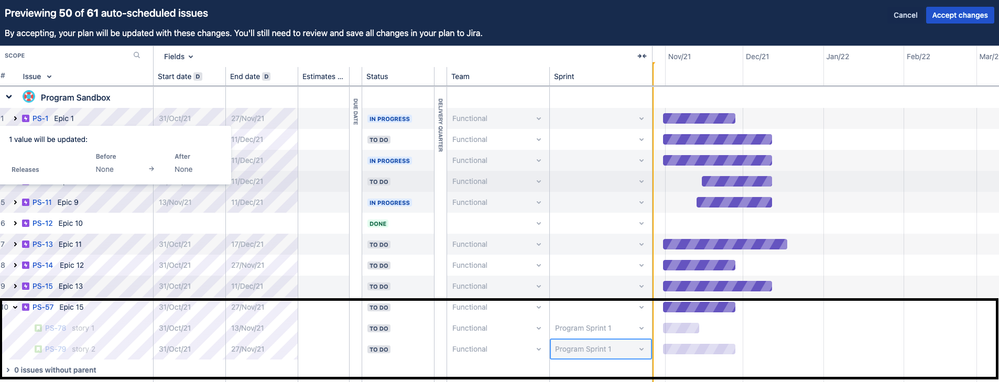Expand the PS-14 Epic 12 row
The width and height of the screenshot is (999, 382).
15,265
